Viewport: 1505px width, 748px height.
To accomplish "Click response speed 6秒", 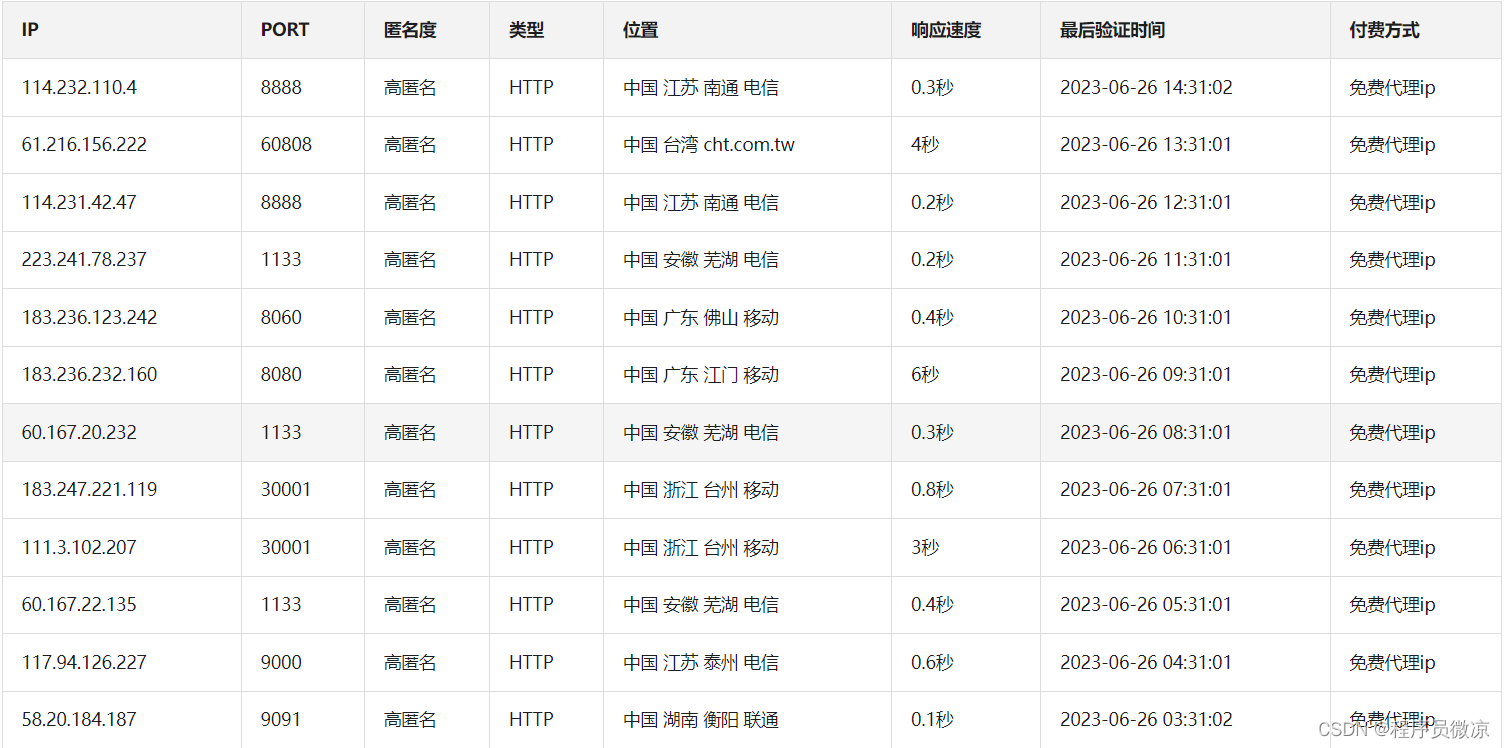I will click(x=925, y=374).
